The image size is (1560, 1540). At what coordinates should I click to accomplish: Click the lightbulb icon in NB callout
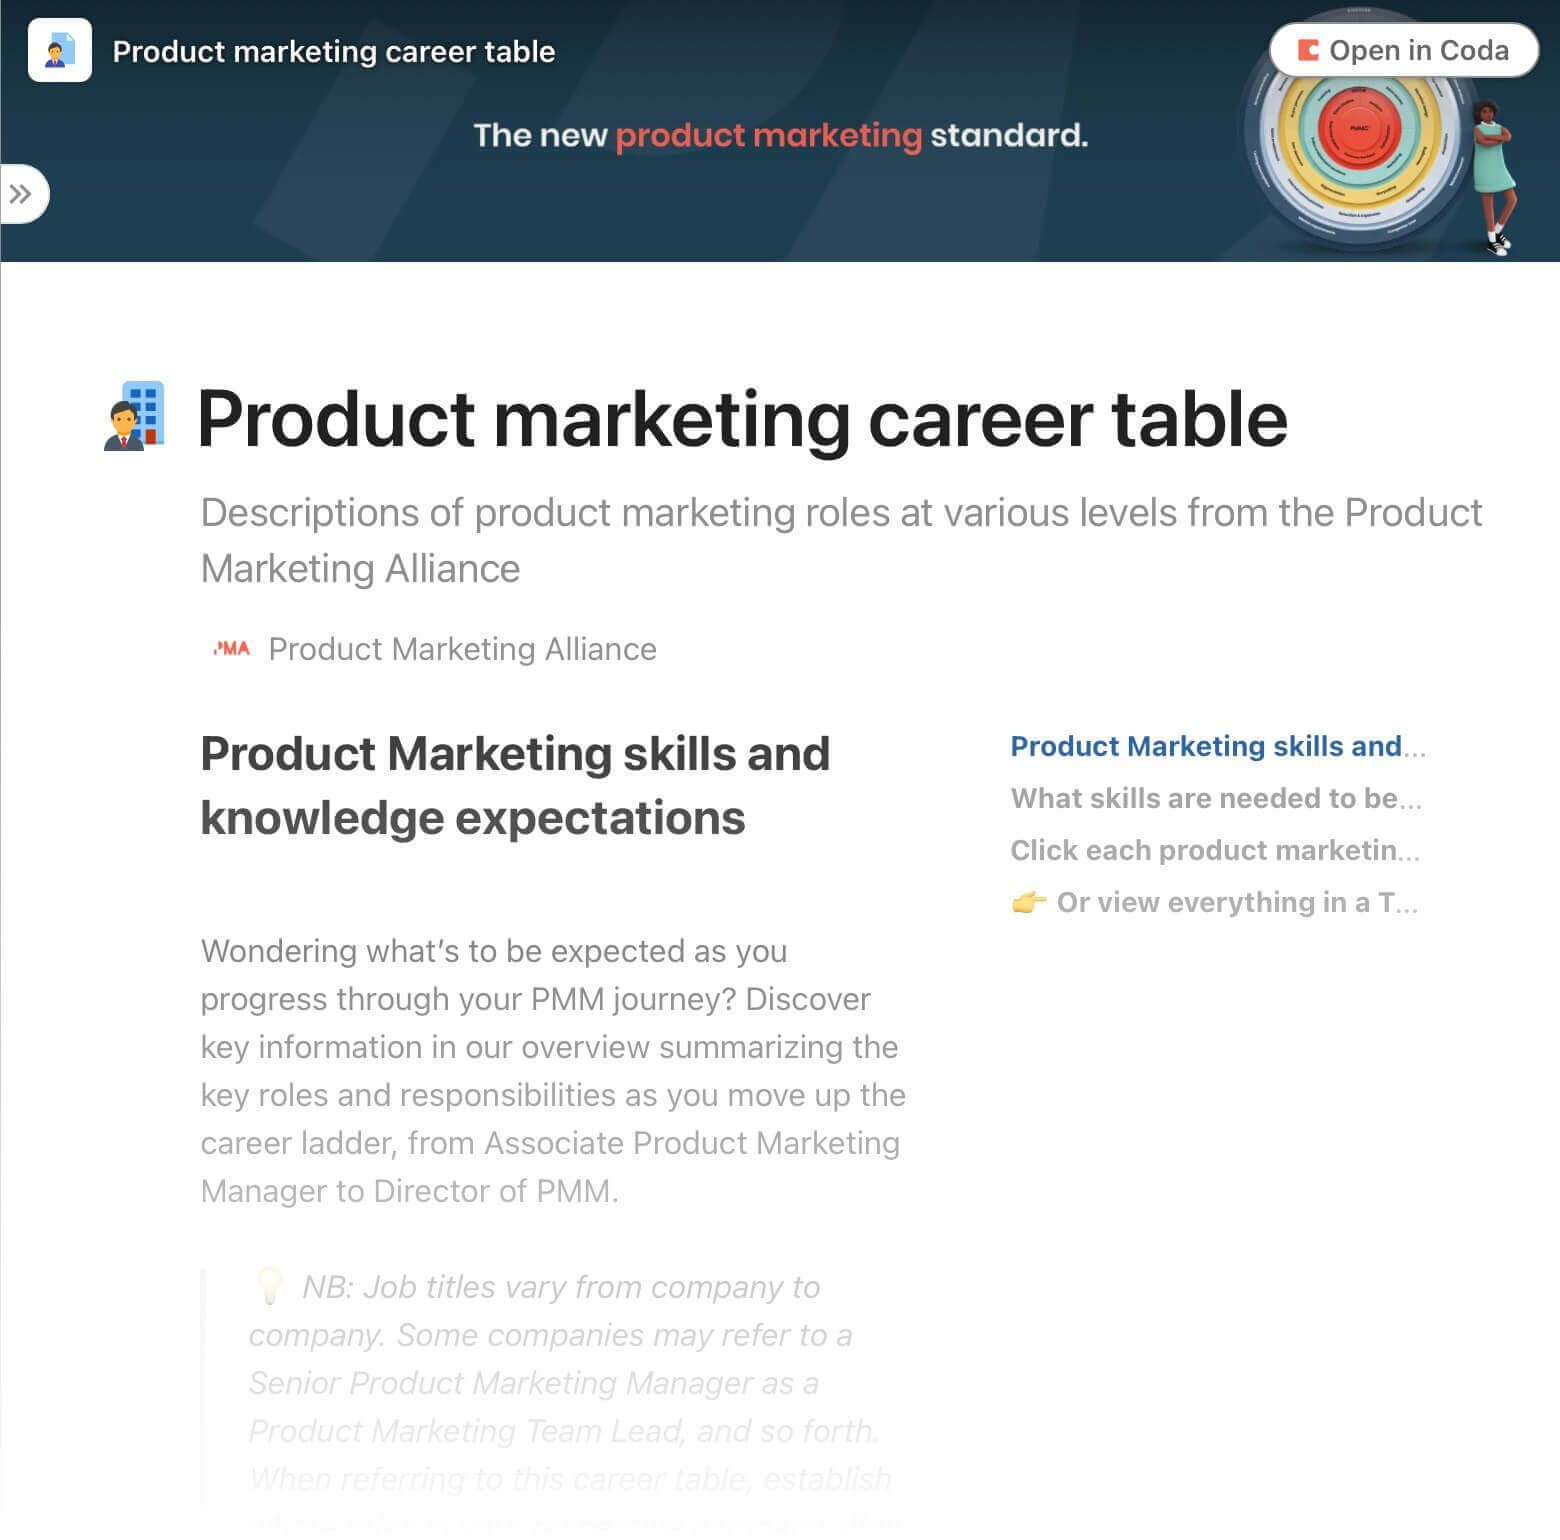click(269, 1286)
